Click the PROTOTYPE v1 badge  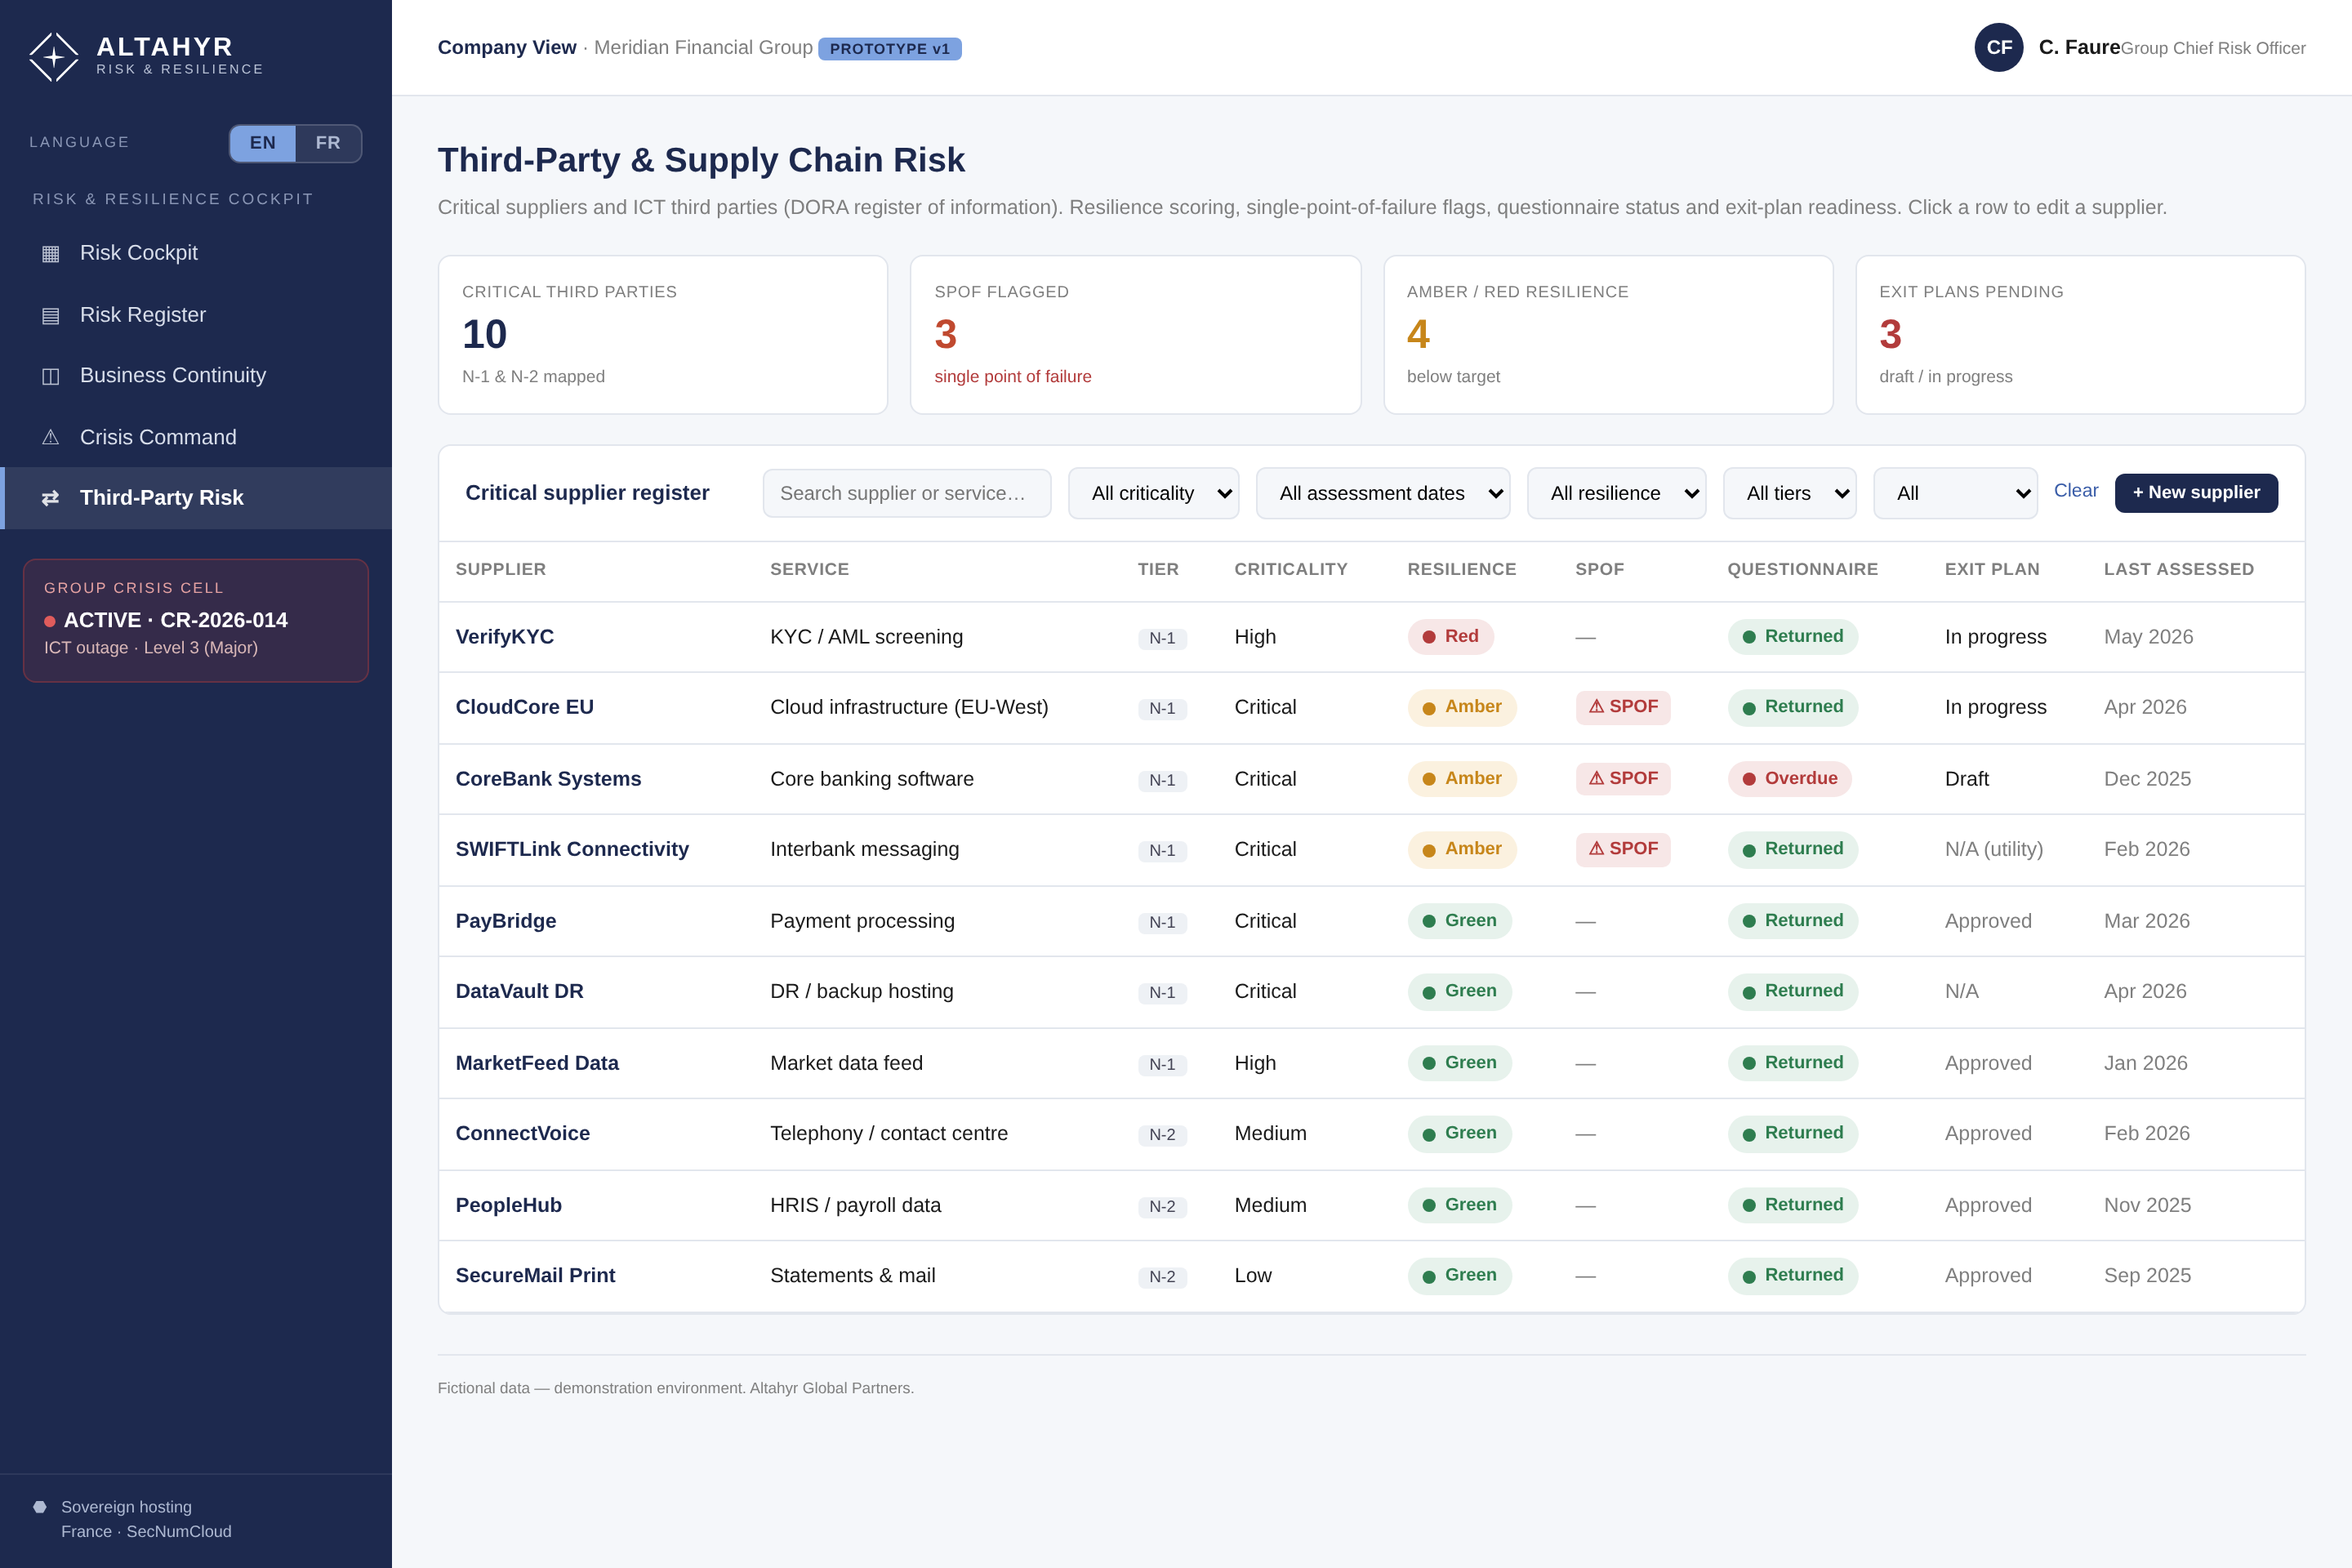tap(890, 49)
